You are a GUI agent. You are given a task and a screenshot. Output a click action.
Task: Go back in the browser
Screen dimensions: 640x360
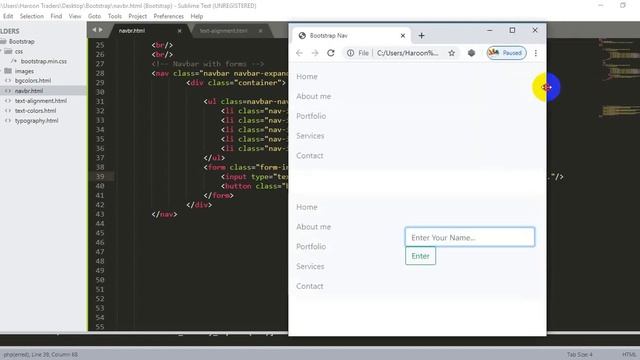[x=299, y=53]
